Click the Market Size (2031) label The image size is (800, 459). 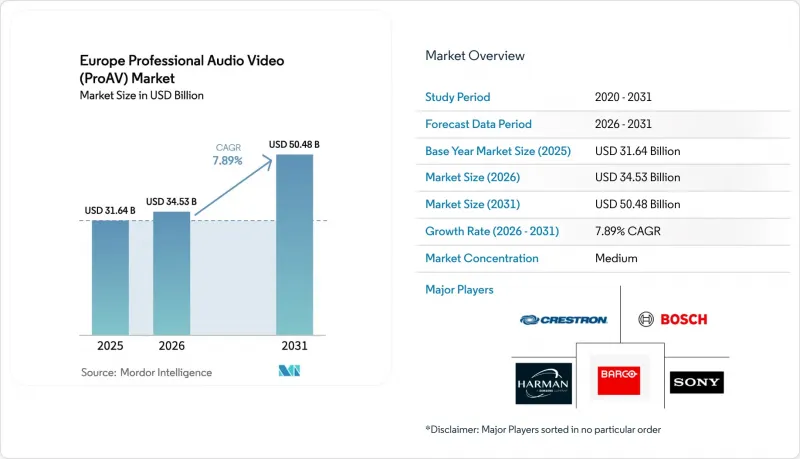(472, 204)
